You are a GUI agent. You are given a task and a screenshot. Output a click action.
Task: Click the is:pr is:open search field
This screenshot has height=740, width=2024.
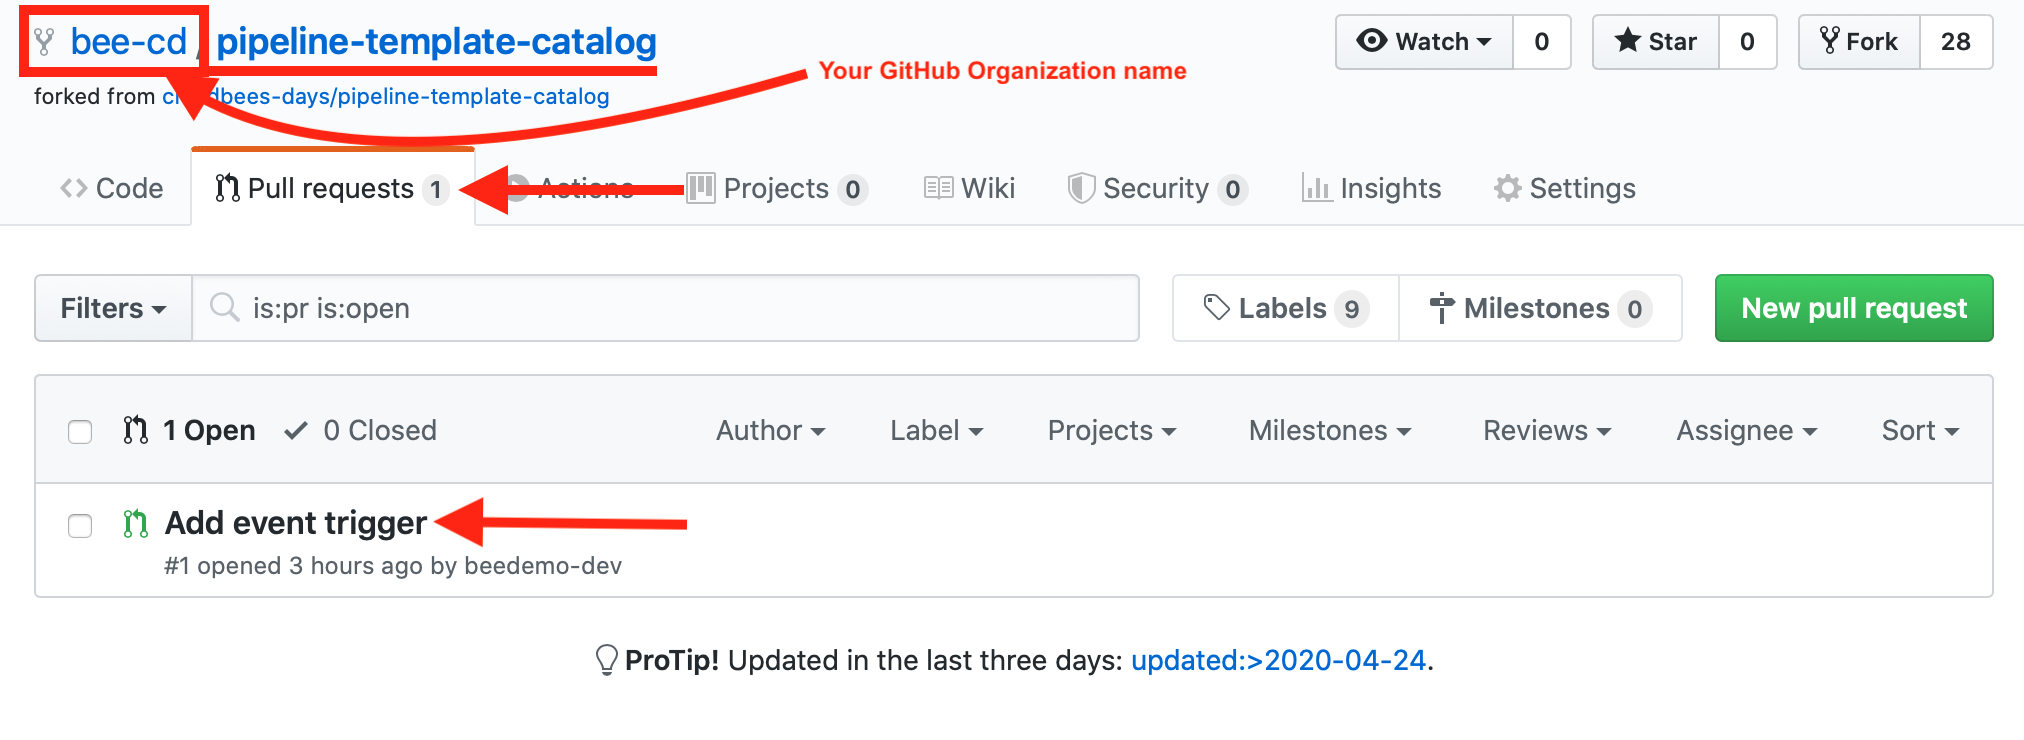(666, 308)
